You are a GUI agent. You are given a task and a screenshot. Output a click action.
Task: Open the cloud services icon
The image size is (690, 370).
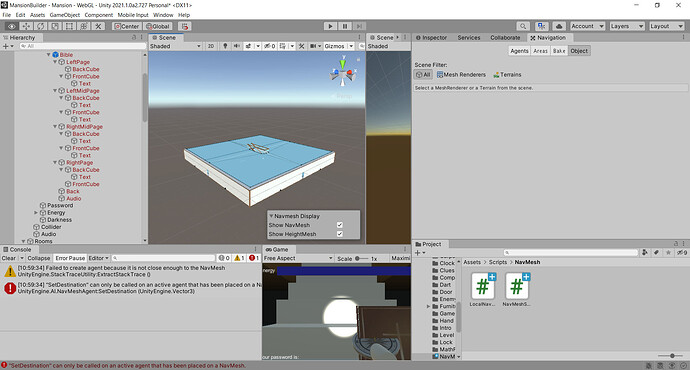tap(559, 26)
